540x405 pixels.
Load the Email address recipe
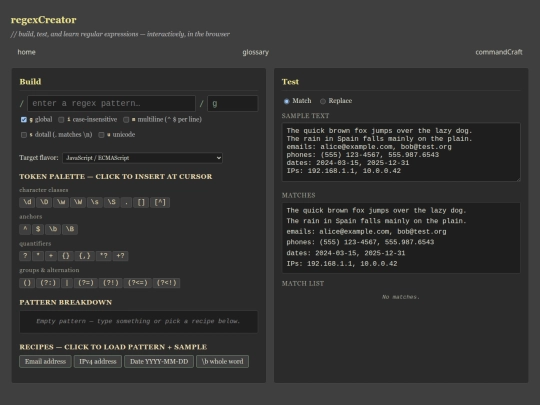45,362
